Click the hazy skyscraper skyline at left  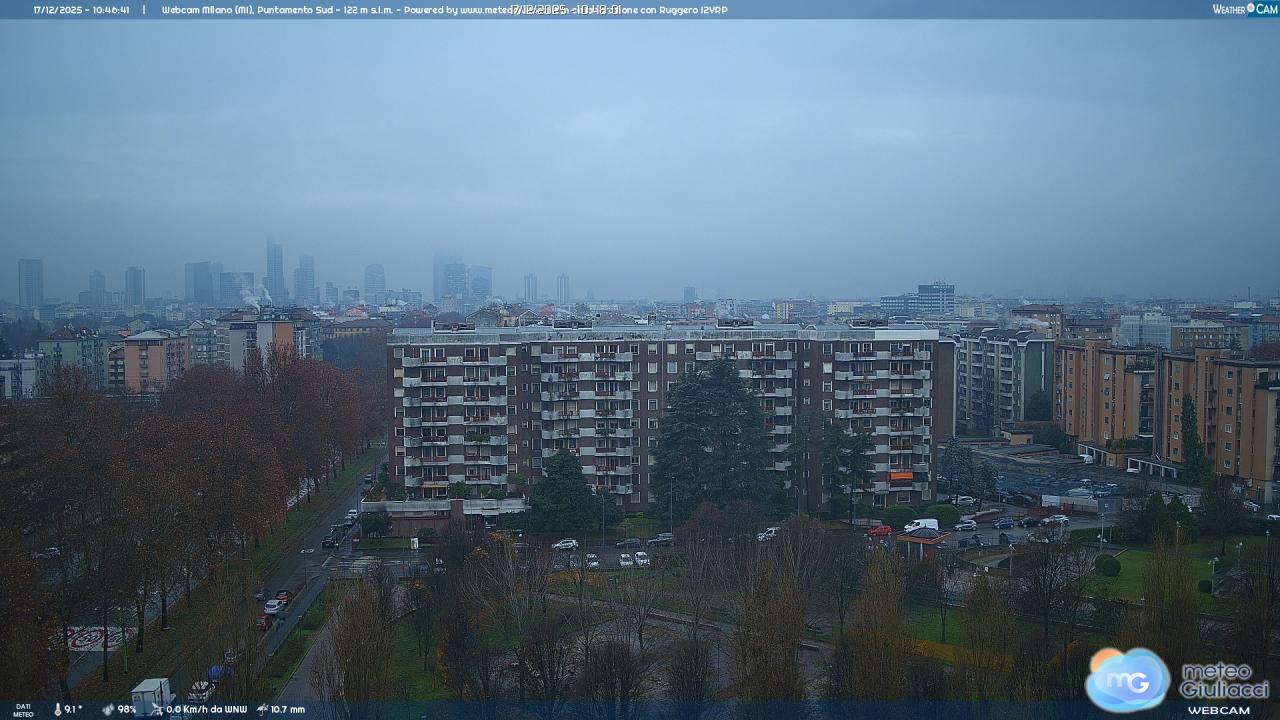[x=250, y=275]
